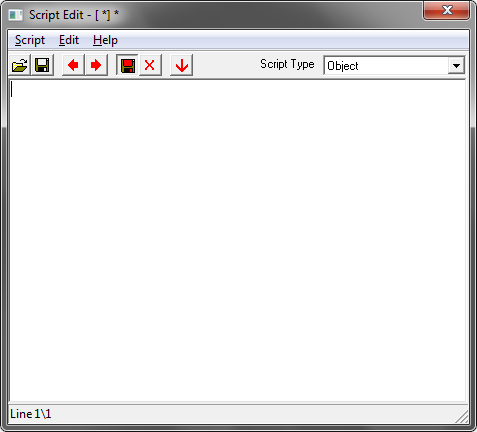The width and height of the screenshot is (477, 432).
Task: Click blank toolbar space beside the down arrow
Action: pyautogui.click(x=226, y=65)
